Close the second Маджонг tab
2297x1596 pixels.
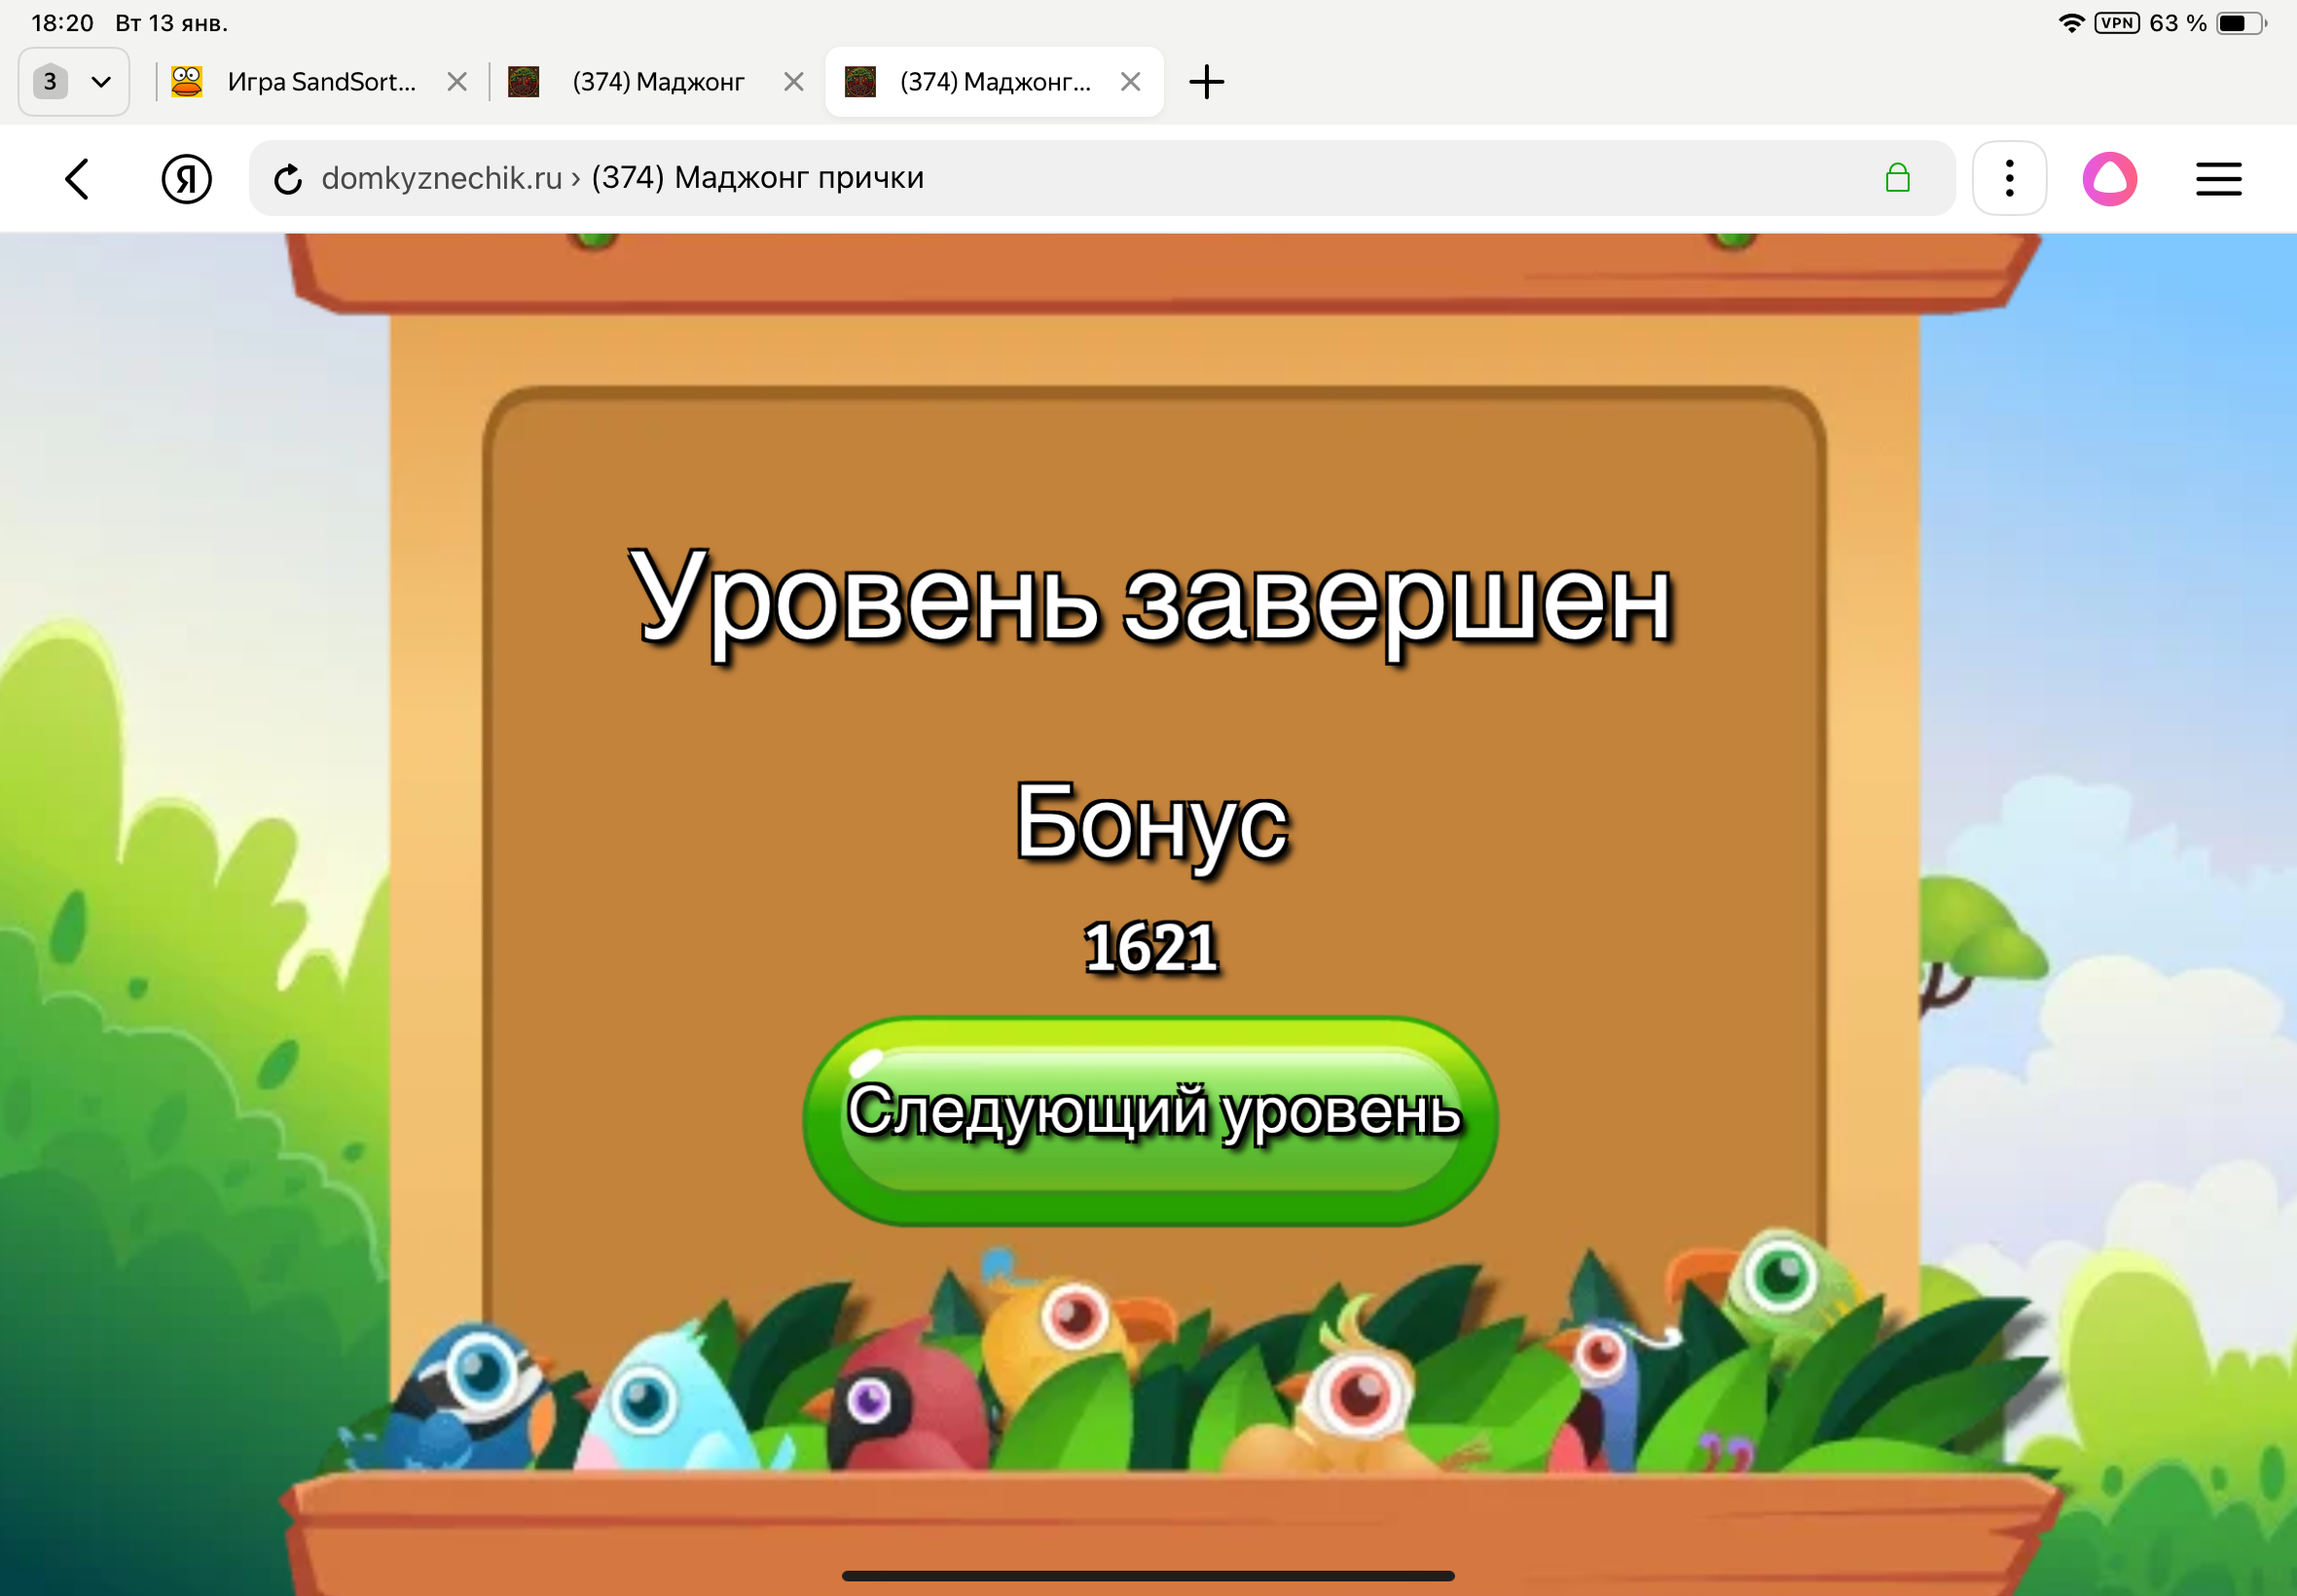pos(791,81)
